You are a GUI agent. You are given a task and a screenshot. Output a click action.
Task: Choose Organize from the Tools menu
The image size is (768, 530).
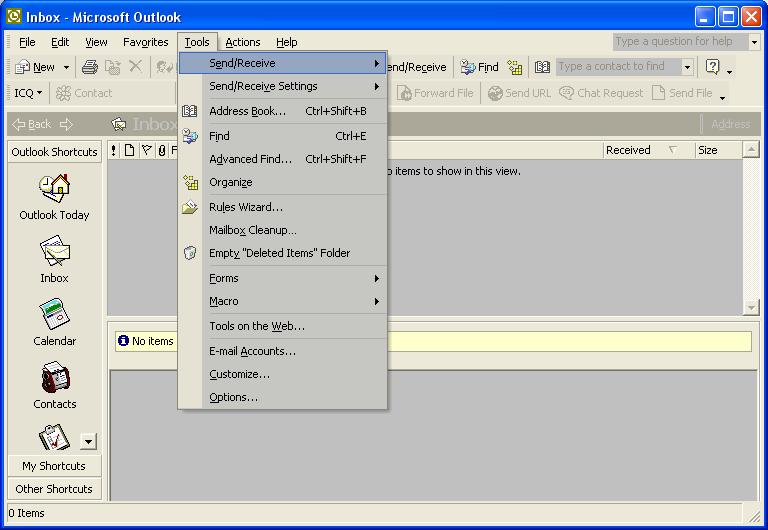[x=283, y=182]
